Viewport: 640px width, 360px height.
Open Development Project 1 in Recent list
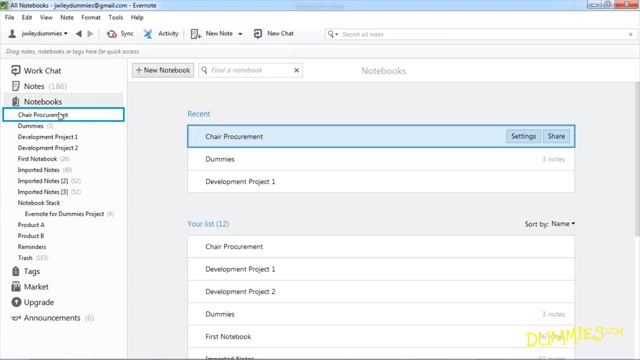click(381, 182)
